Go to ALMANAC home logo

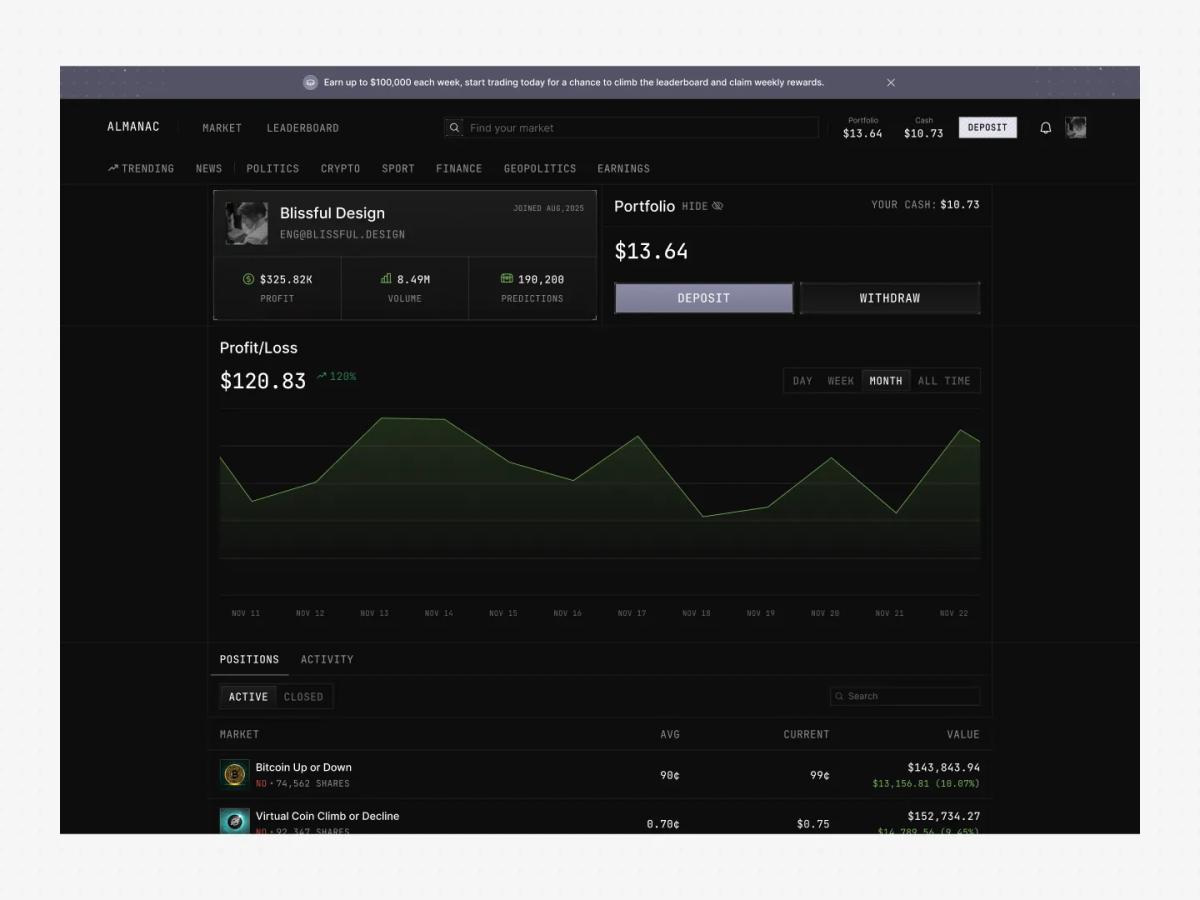133,127
